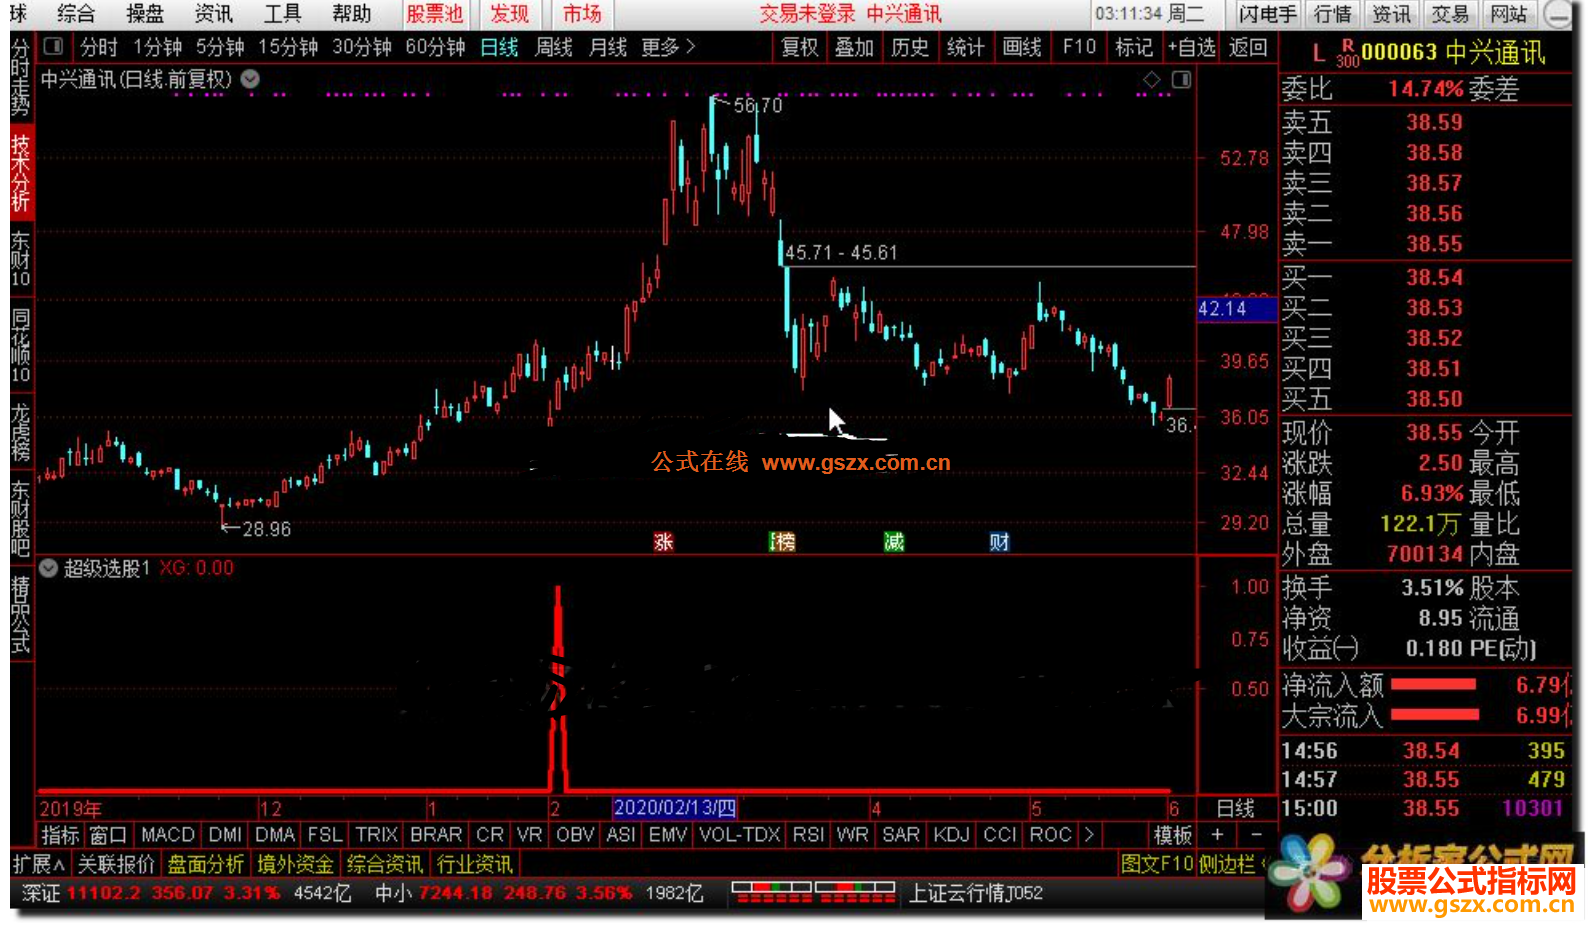Click the R300 badge beside stock code

[1347, 54]
